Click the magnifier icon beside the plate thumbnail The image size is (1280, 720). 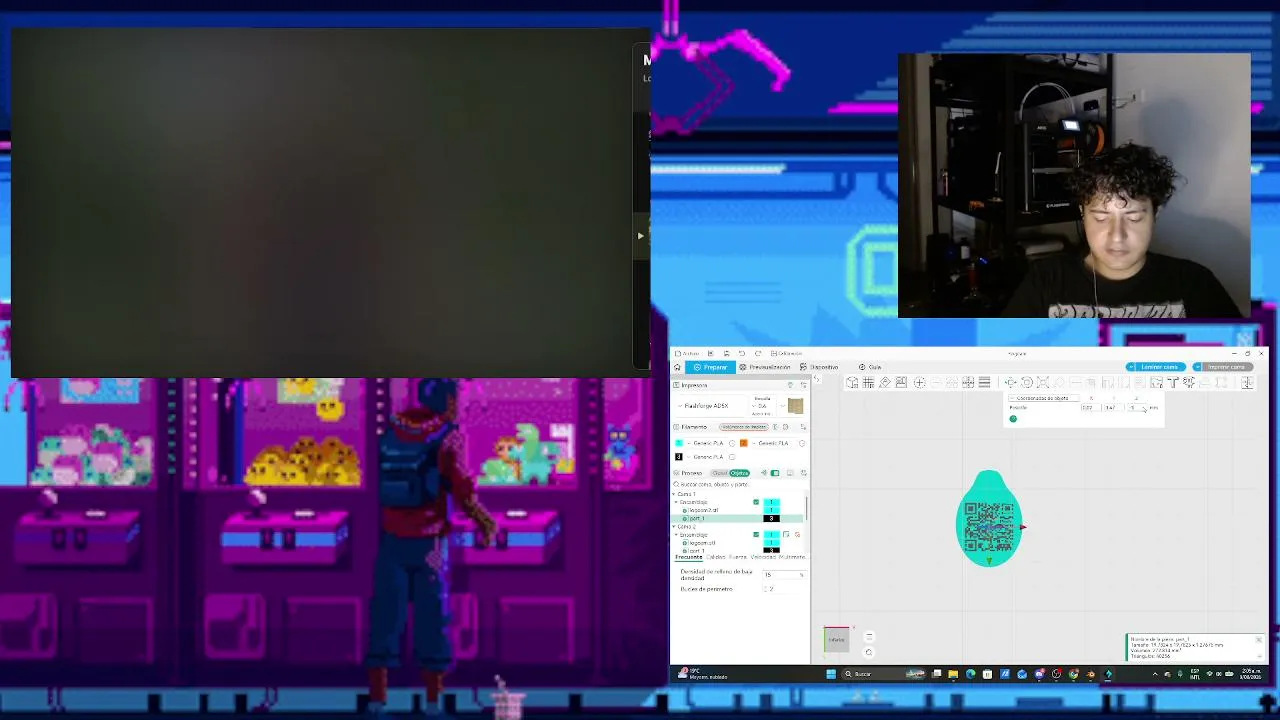tap(868, 652)
